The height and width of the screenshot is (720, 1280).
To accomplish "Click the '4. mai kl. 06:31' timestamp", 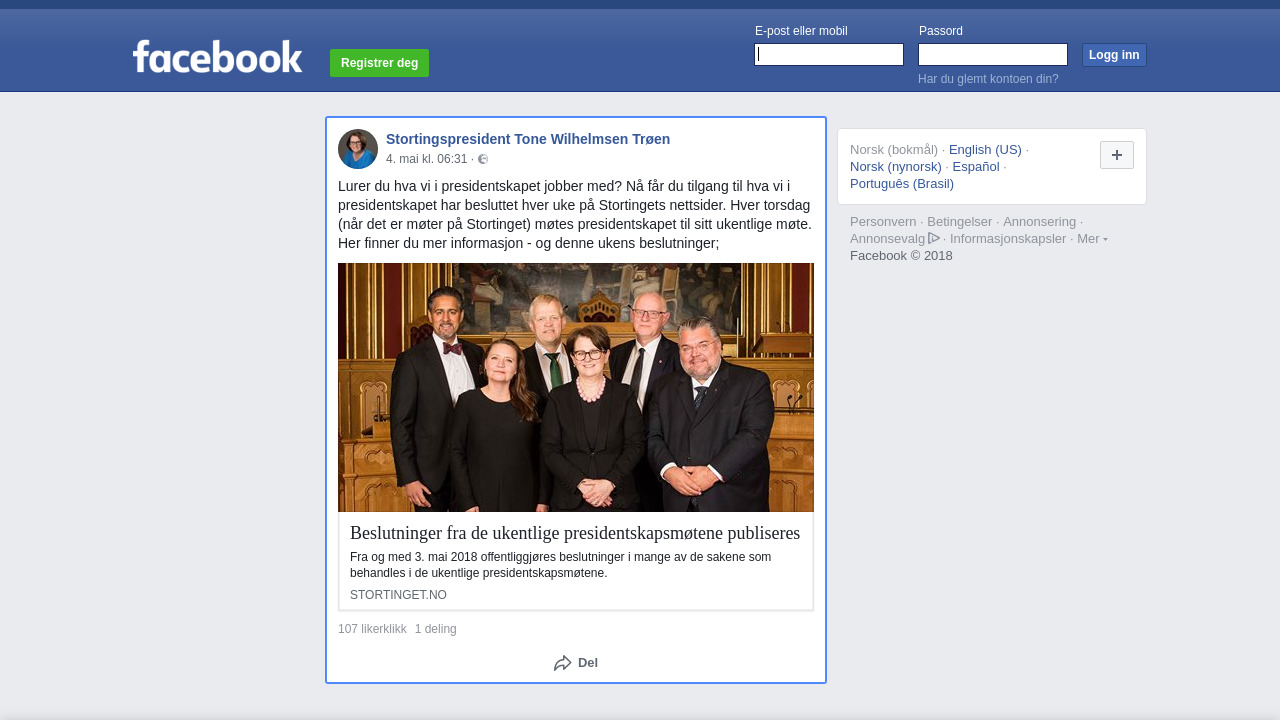I will pos(427,159).
